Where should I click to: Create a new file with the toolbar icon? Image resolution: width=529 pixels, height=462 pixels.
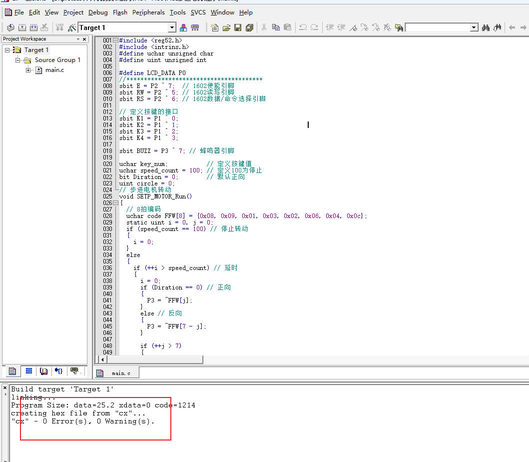tap(215, 28)
